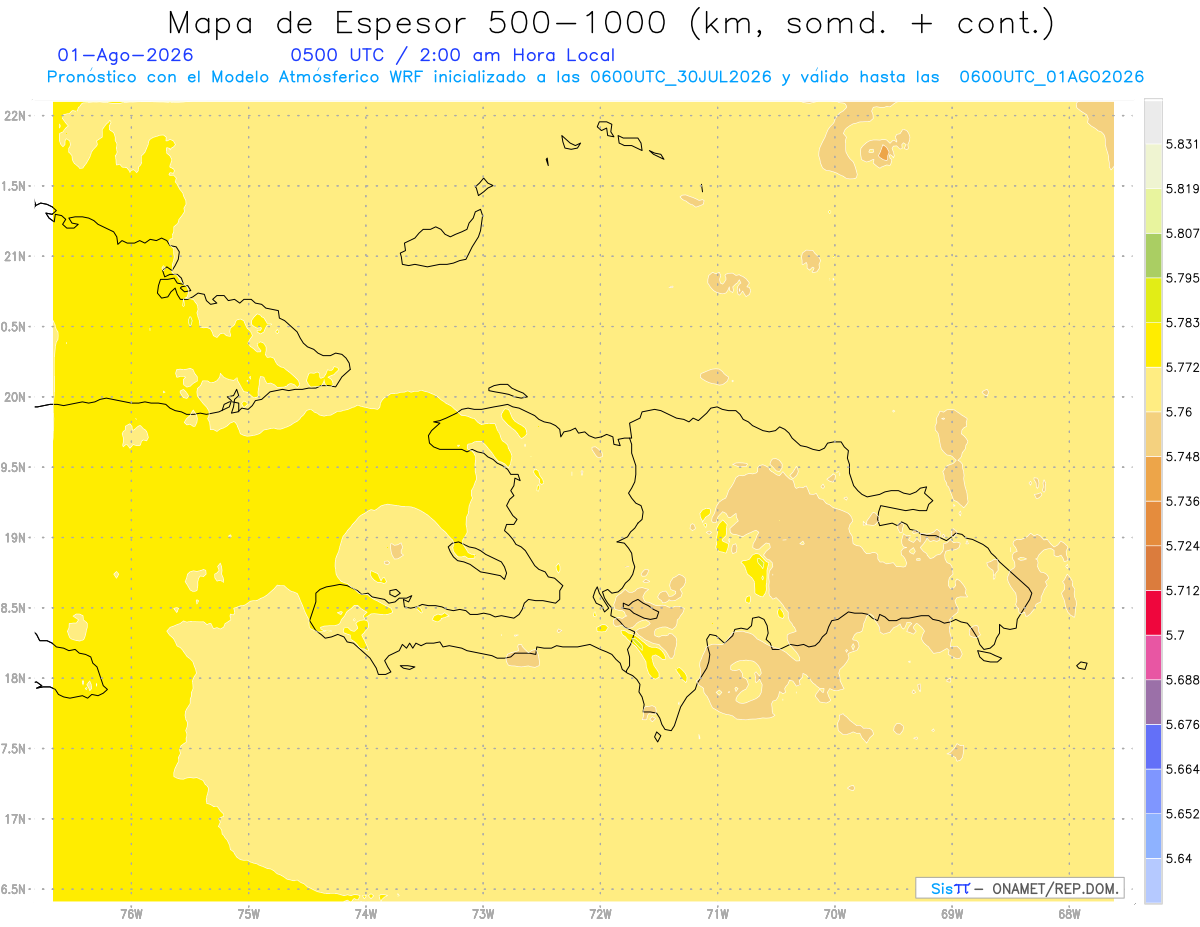Click the '0500 UTC / 2:00 am Hora Local' text
Image resolution: width=1200 pixels, height=927 pixels.
tap(452, 56)
